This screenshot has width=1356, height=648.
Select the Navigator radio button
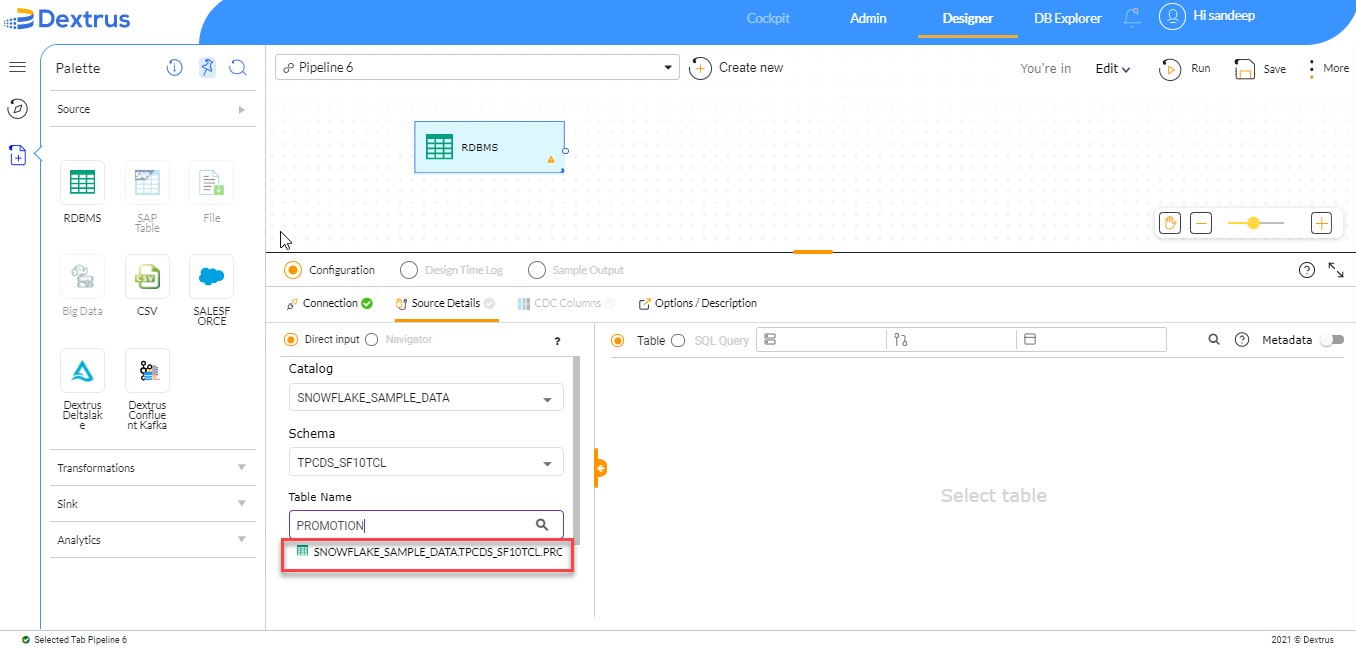372,339
